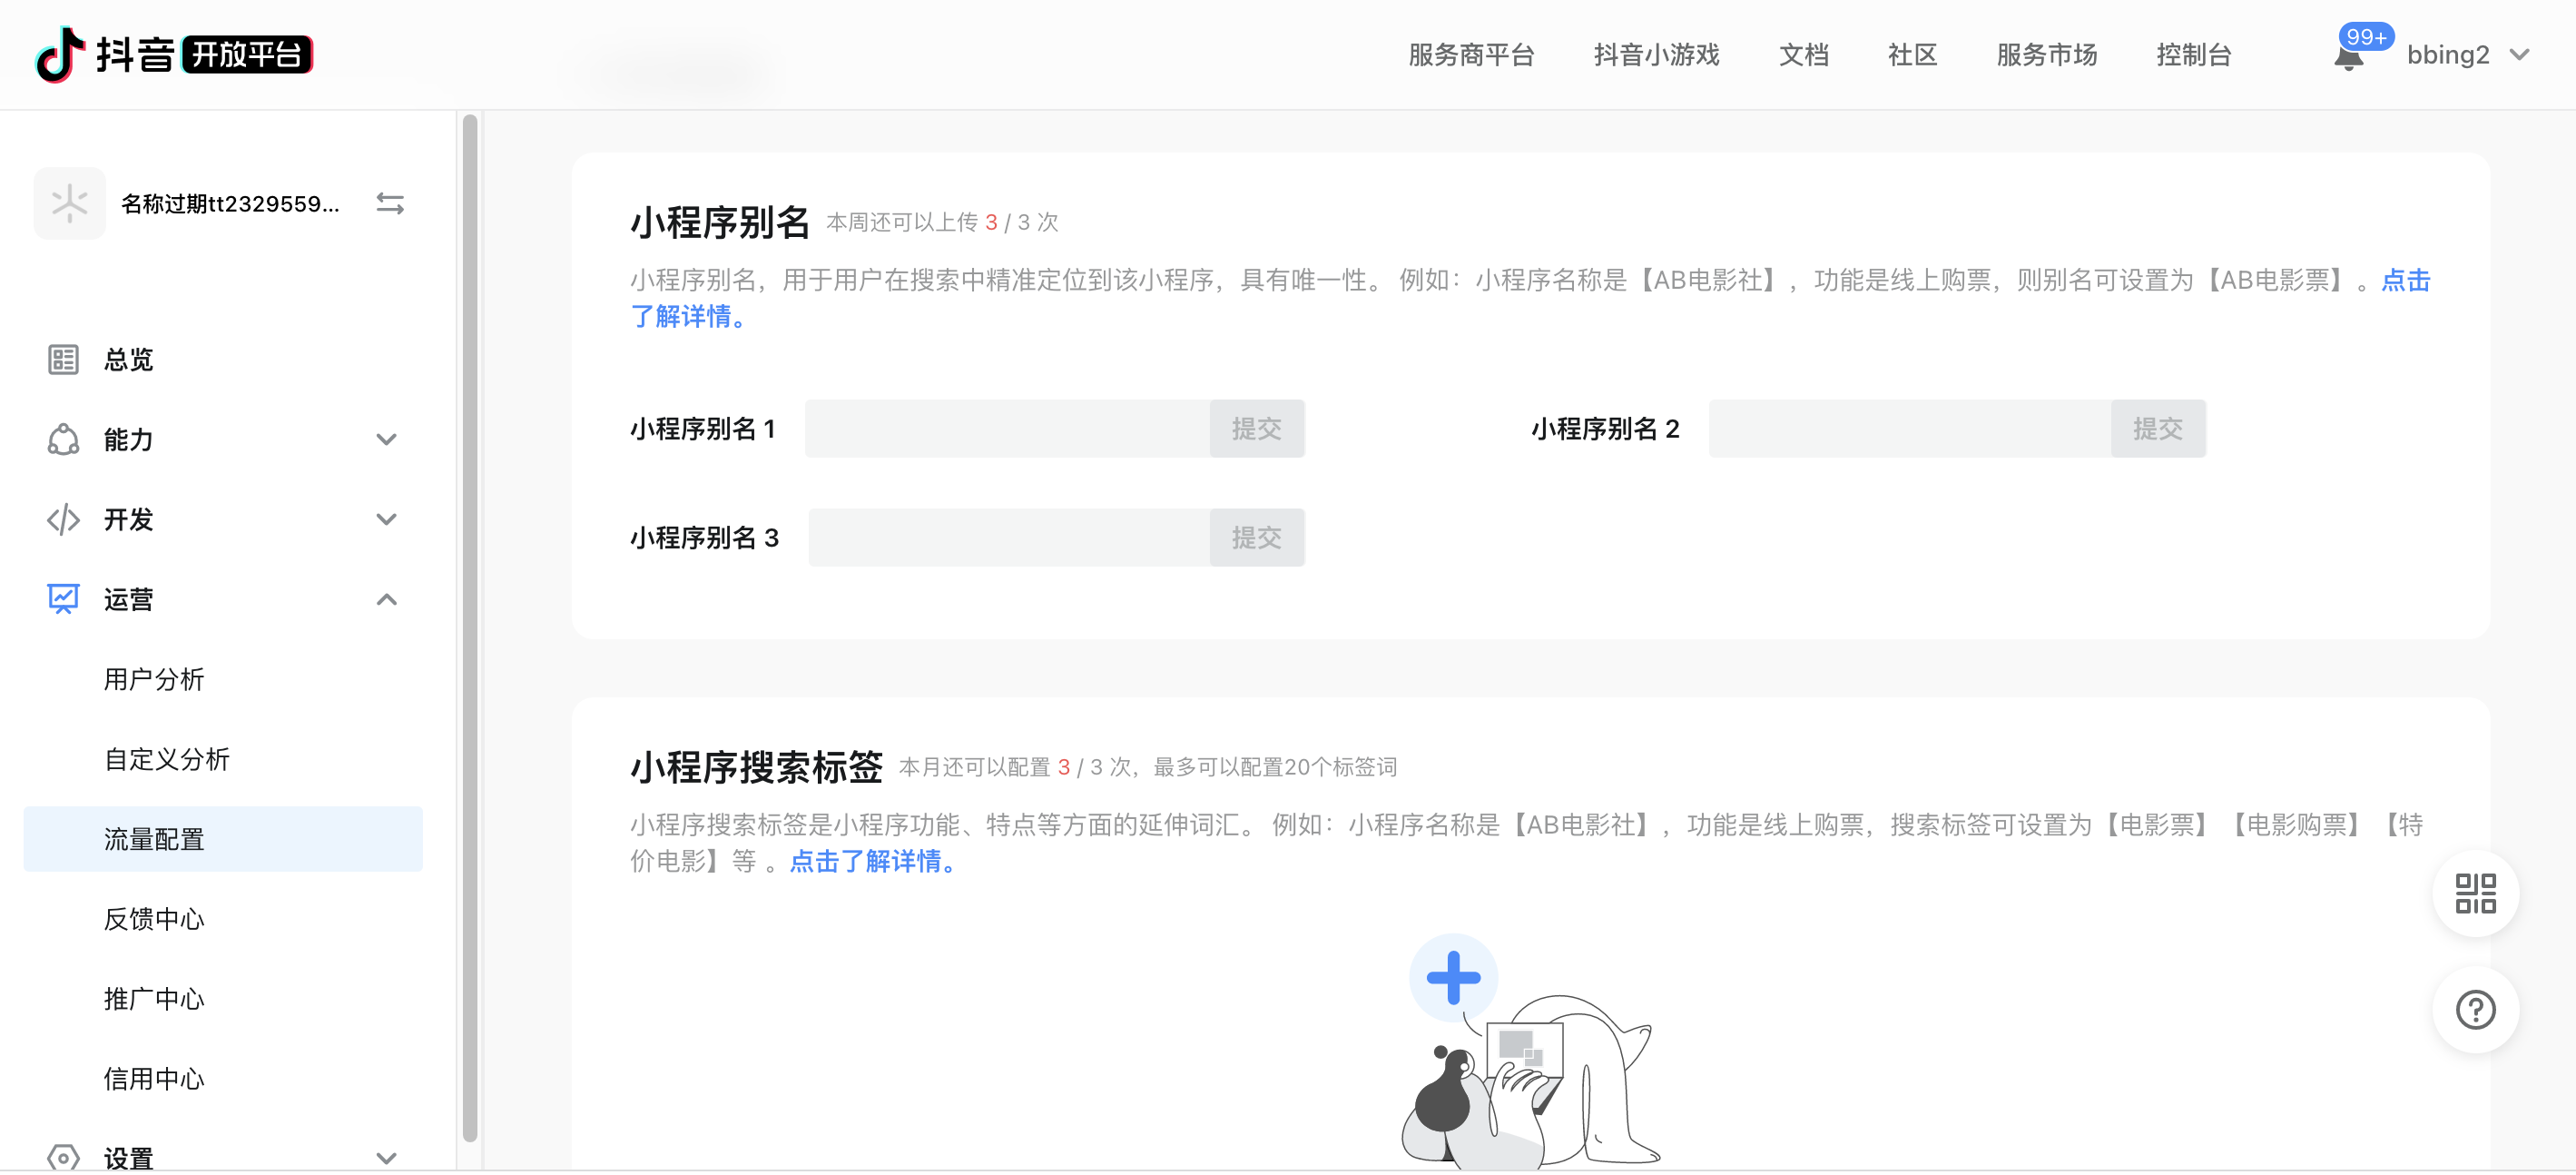Open 文档 in top navigation

[1803, 55]
